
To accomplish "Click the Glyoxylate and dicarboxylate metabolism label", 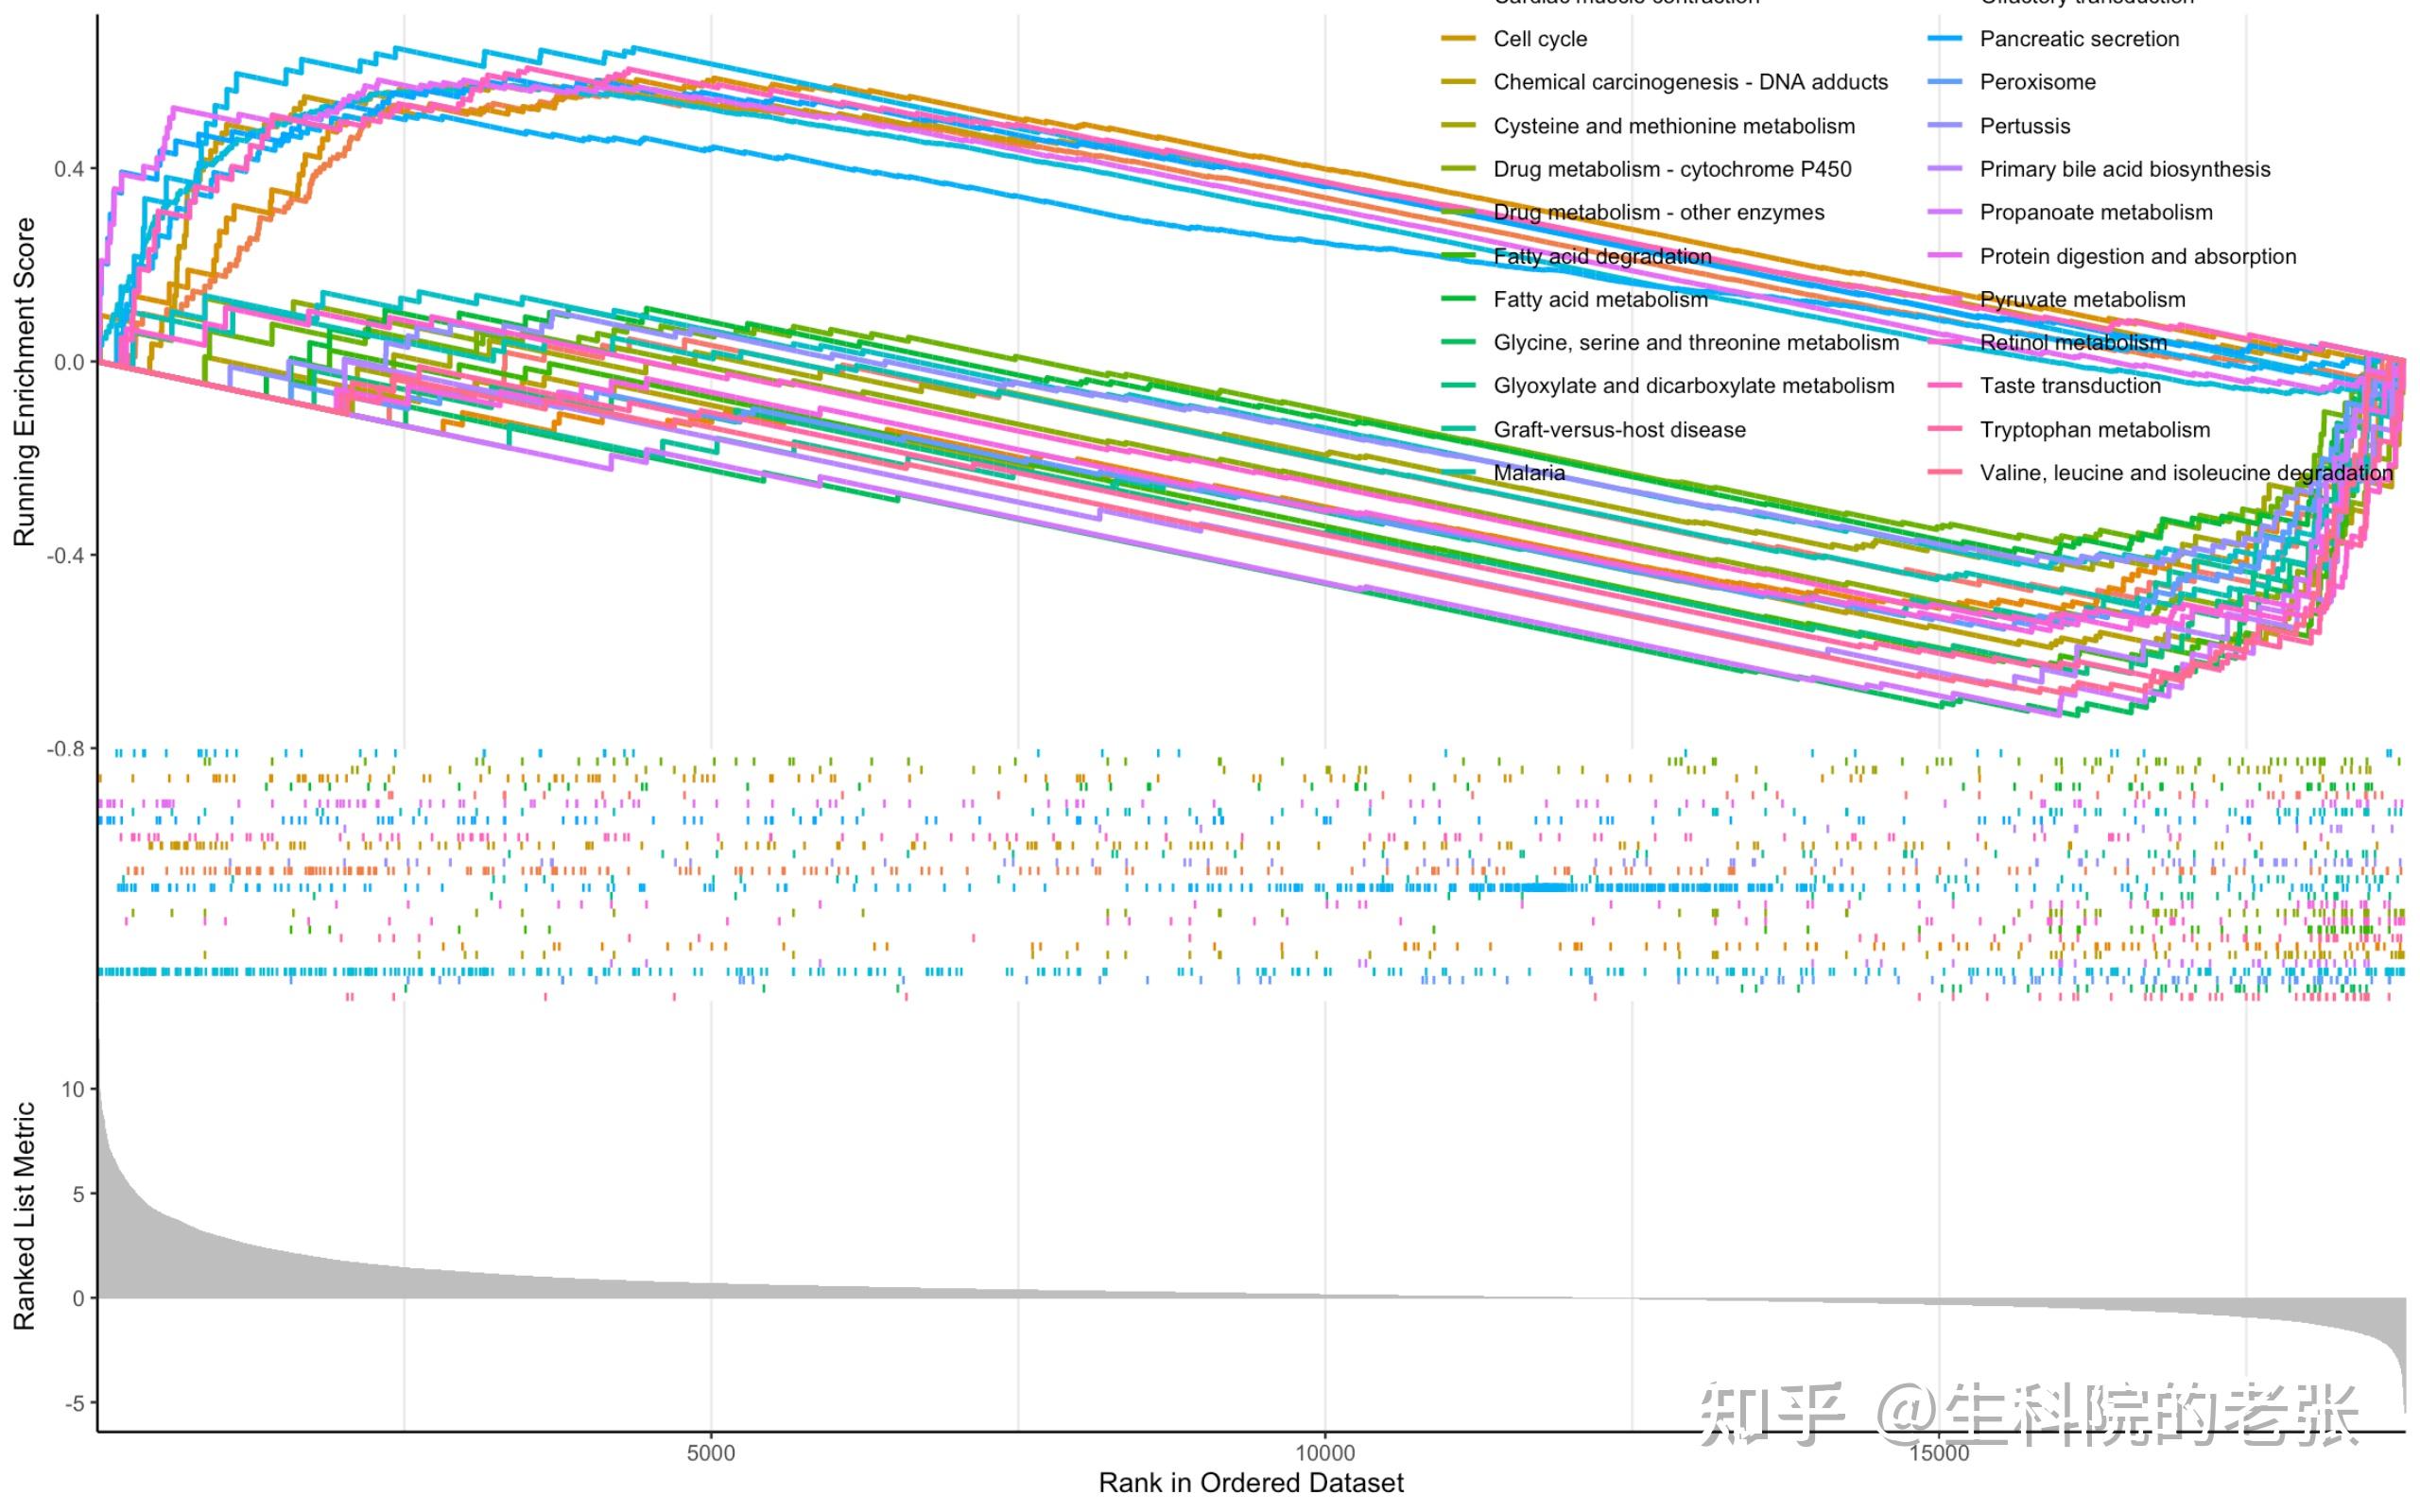I will (x=1693, y=386).
